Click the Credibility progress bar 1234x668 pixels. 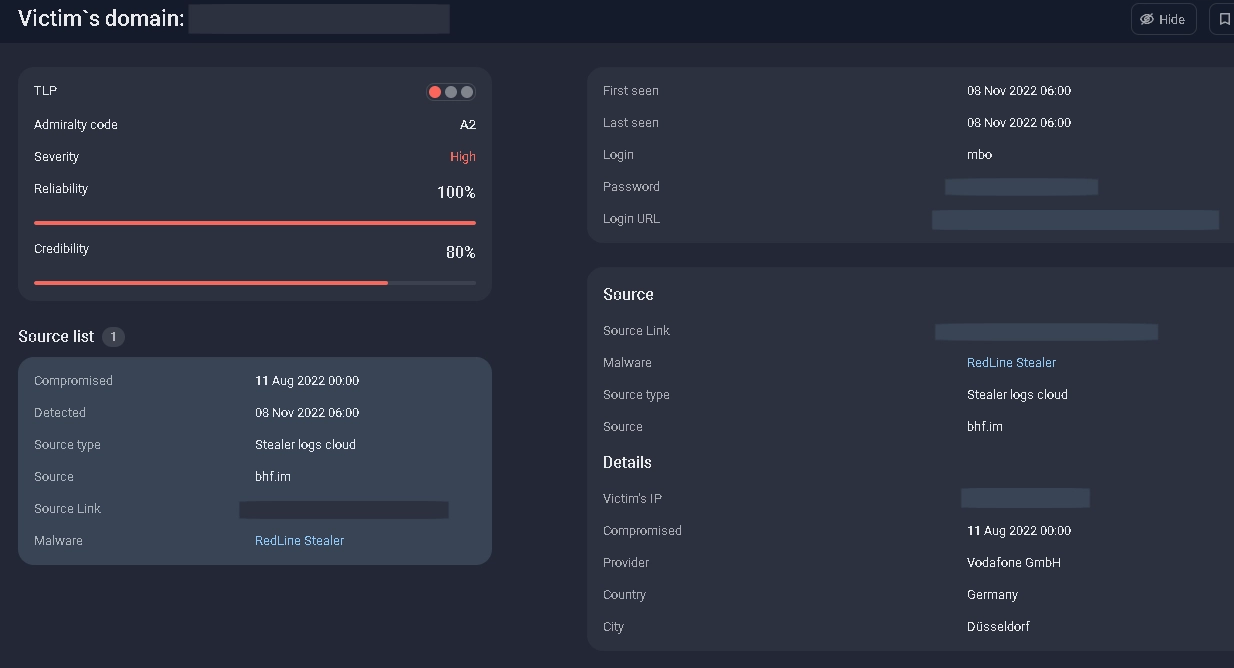[x=255, y=283]
